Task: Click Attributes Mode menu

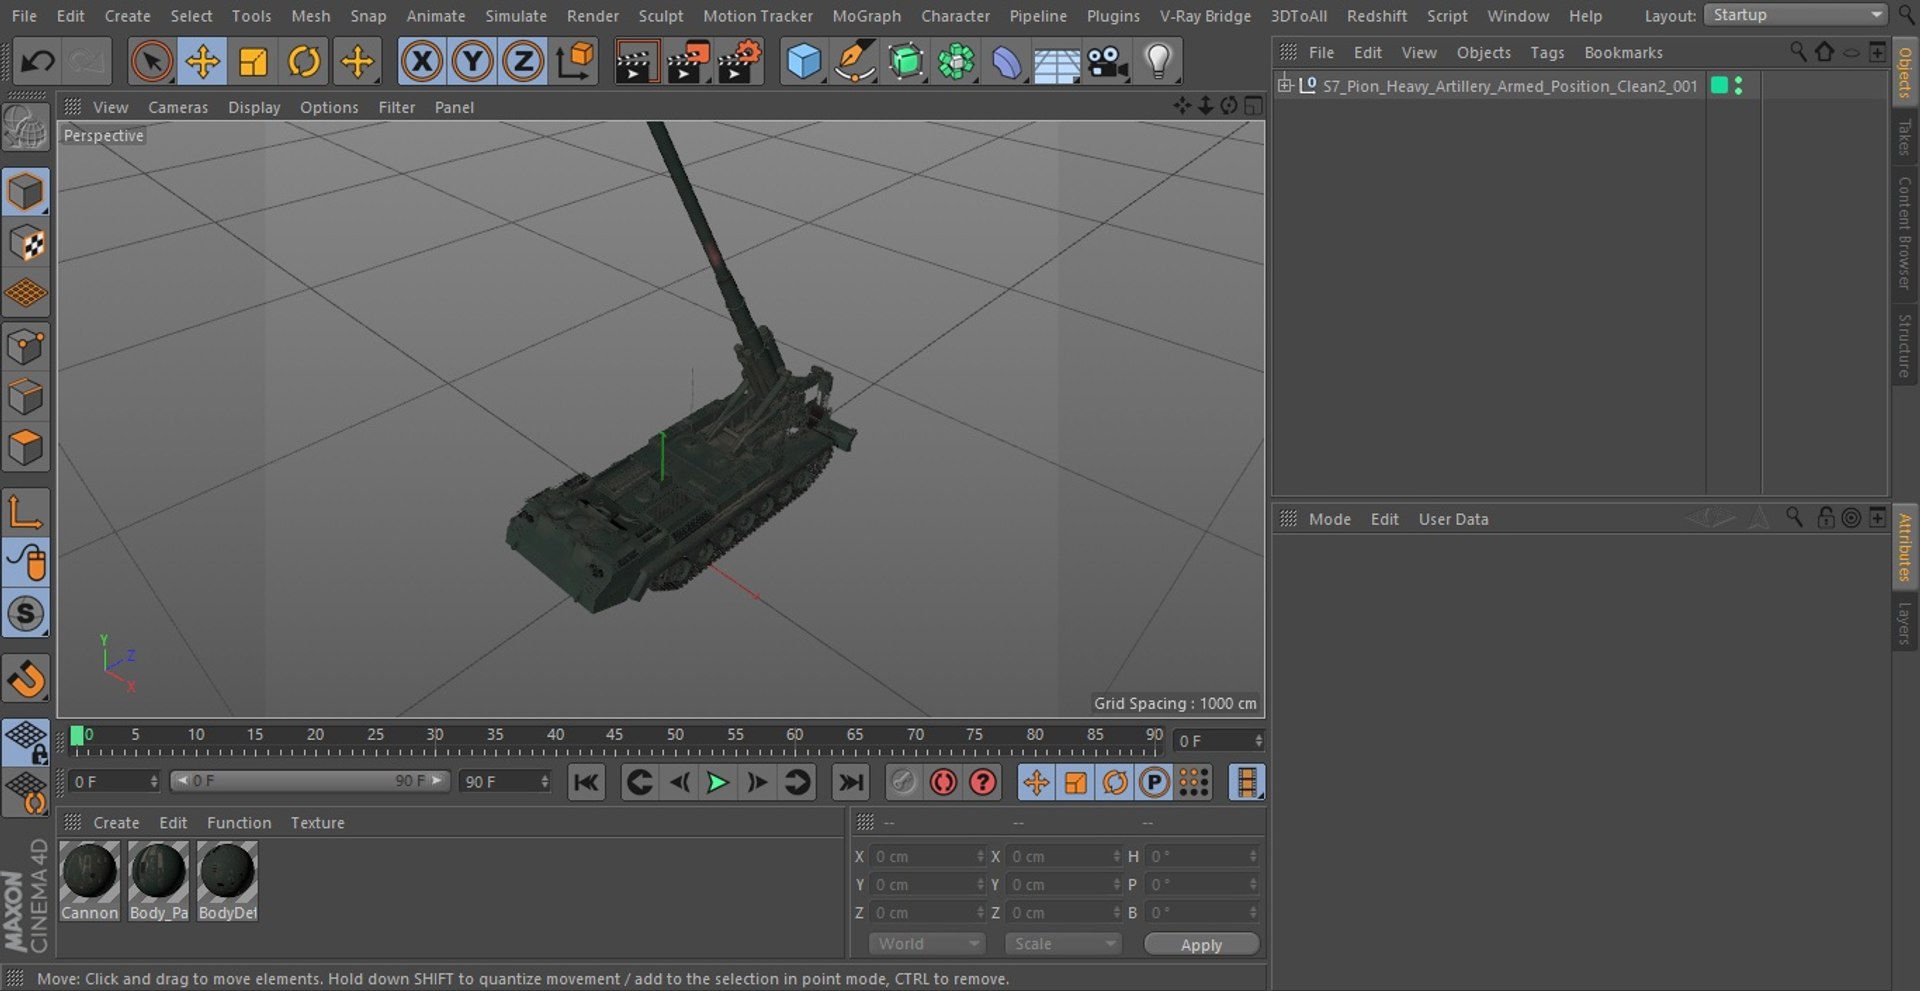Action: (x=1329, y=519)
